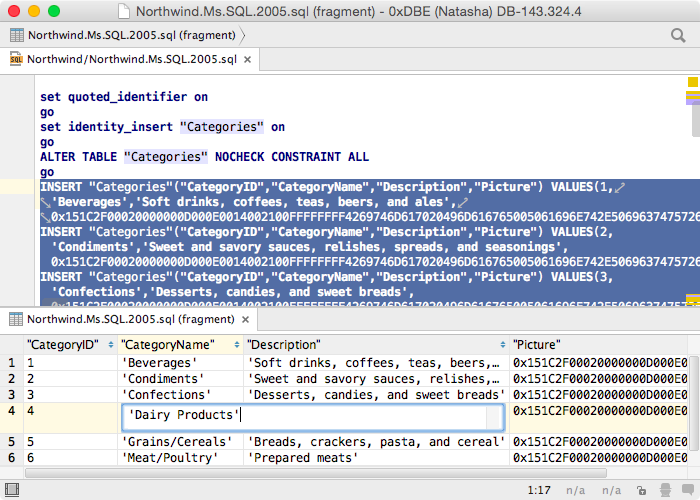700x500 pixels.
Task: Select the 'Desserts, candies, and sweet breads' cell
Action: 376,395
